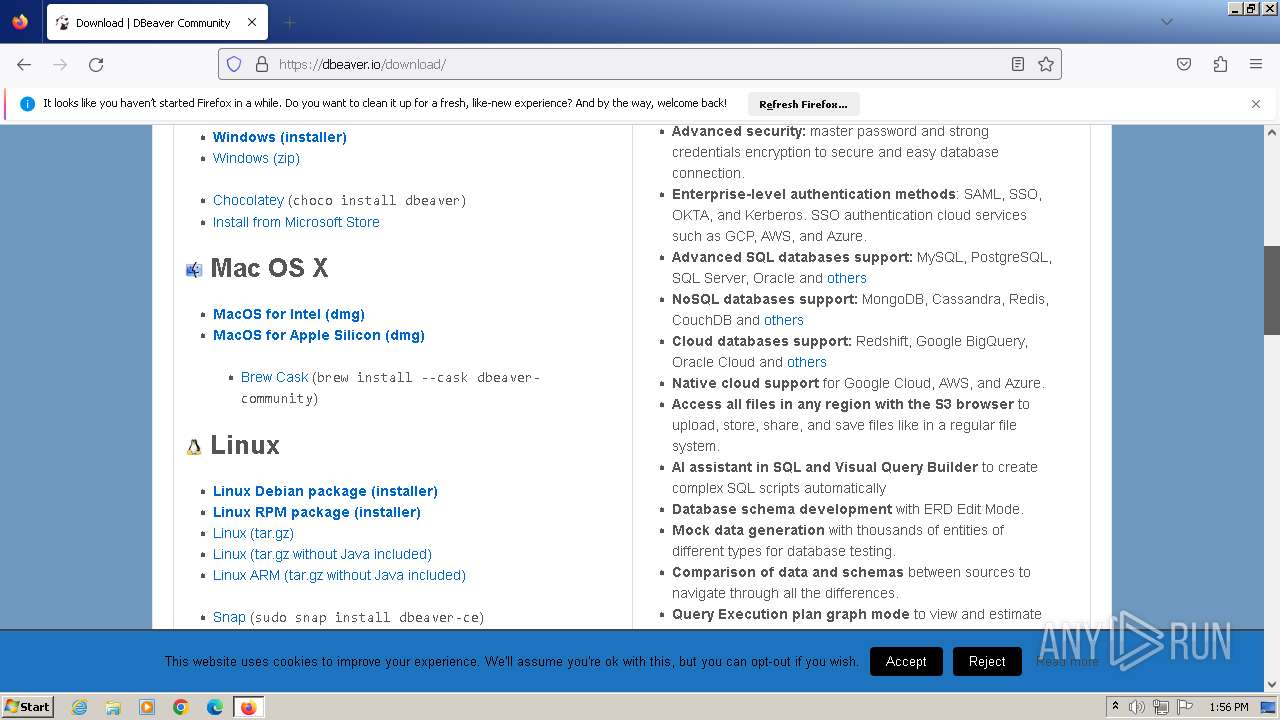Open the Chocolatey link
This screenshot has height=720, width=1280.
(x=248, y=200)
